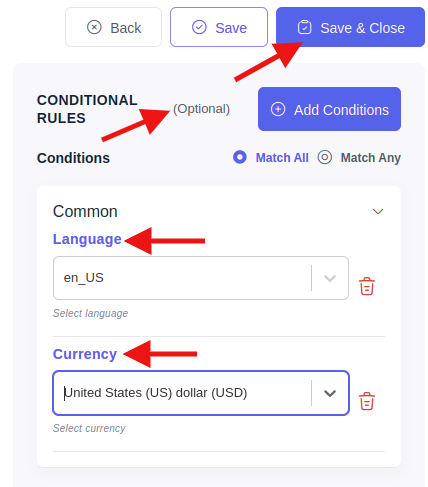Delete the Language condition with trash icon
This screenshot has height=487, width=428.
[x=367, y=286]
